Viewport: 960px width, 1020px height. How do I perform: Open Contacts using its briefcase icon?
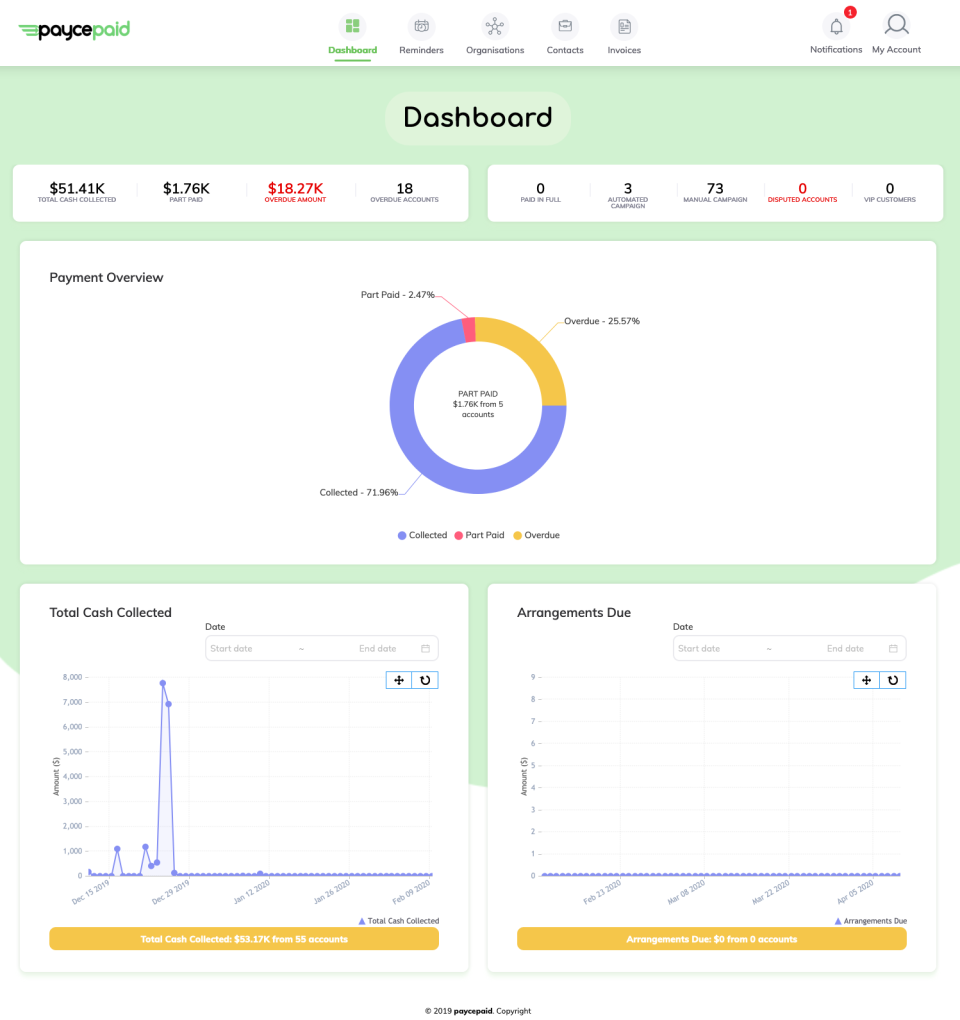pyautogui.click(x=564, y=25)
